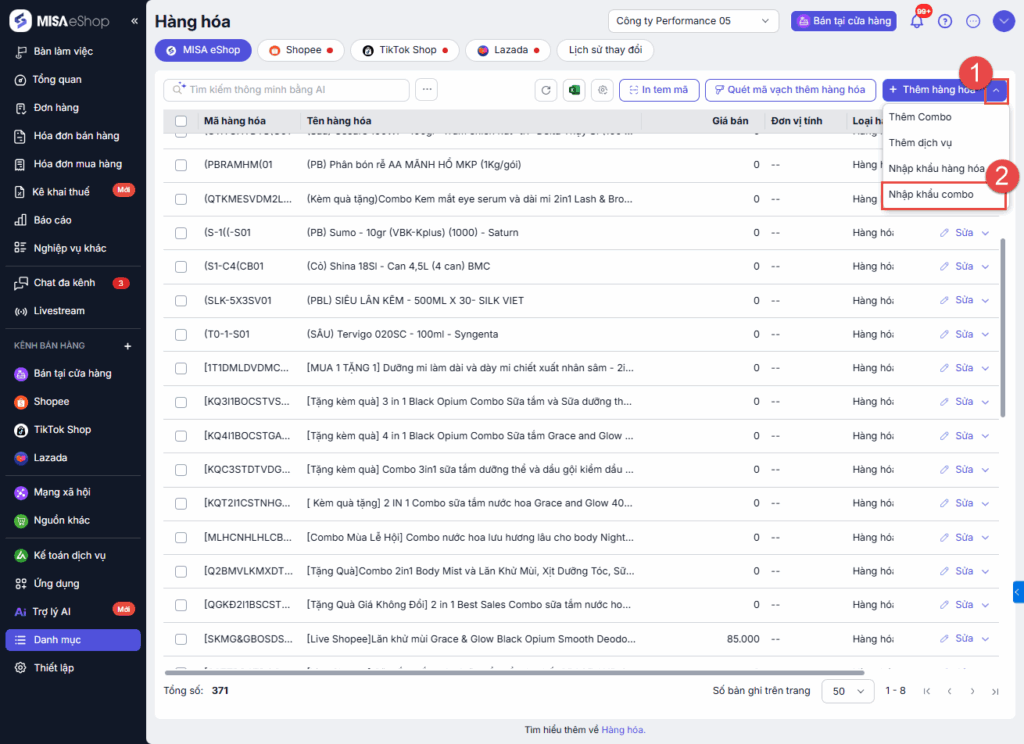Check row [KQ3I1BOCSTVS checkbox

181,402
